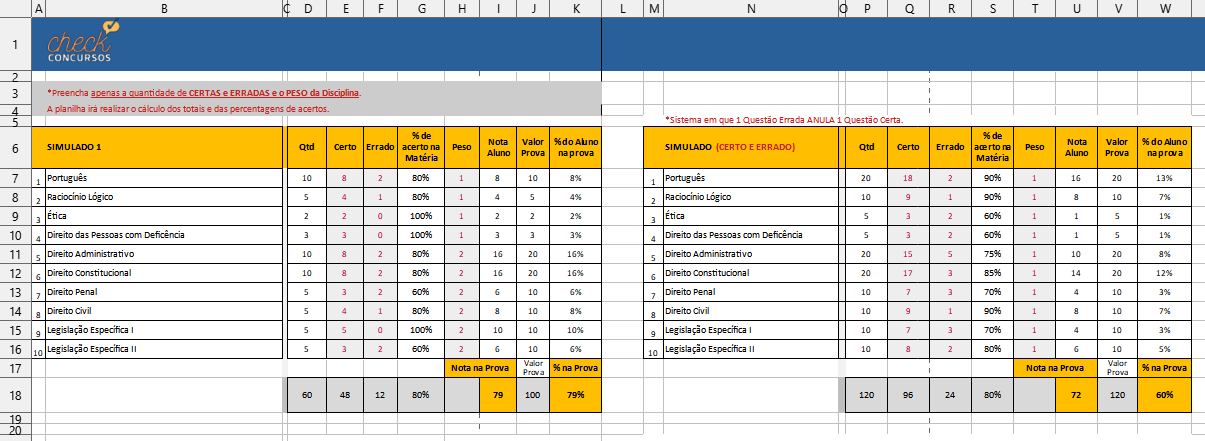The height and width of the screenshot is (441, 1205).
Task: Click "Nota Aluno" header in SIMULADO 1 table
Action: 497,147
